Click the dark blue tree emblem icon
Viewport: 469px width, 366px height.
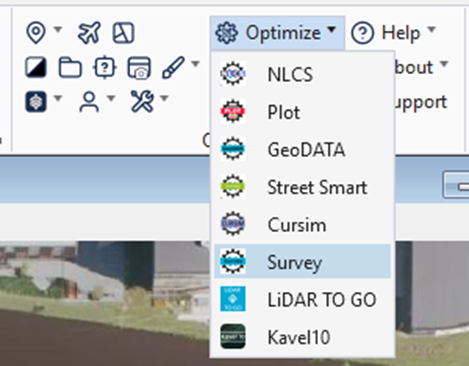tap(36, 102)
